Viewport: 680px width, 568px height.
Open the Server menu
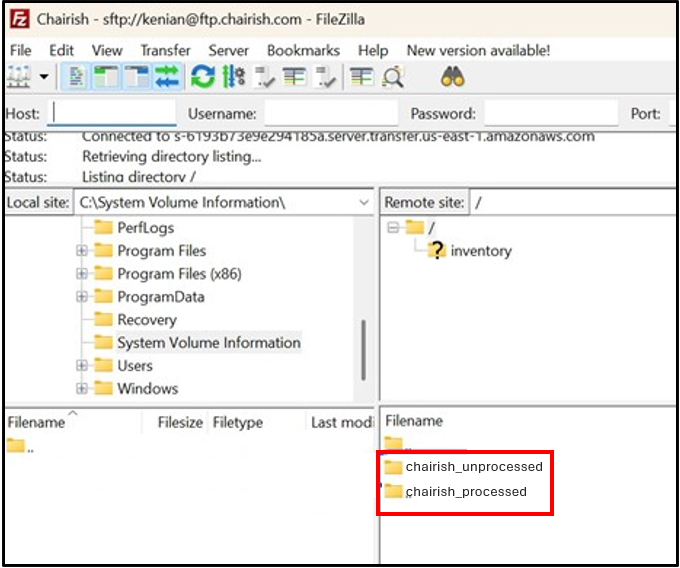(x=228, y=50)
